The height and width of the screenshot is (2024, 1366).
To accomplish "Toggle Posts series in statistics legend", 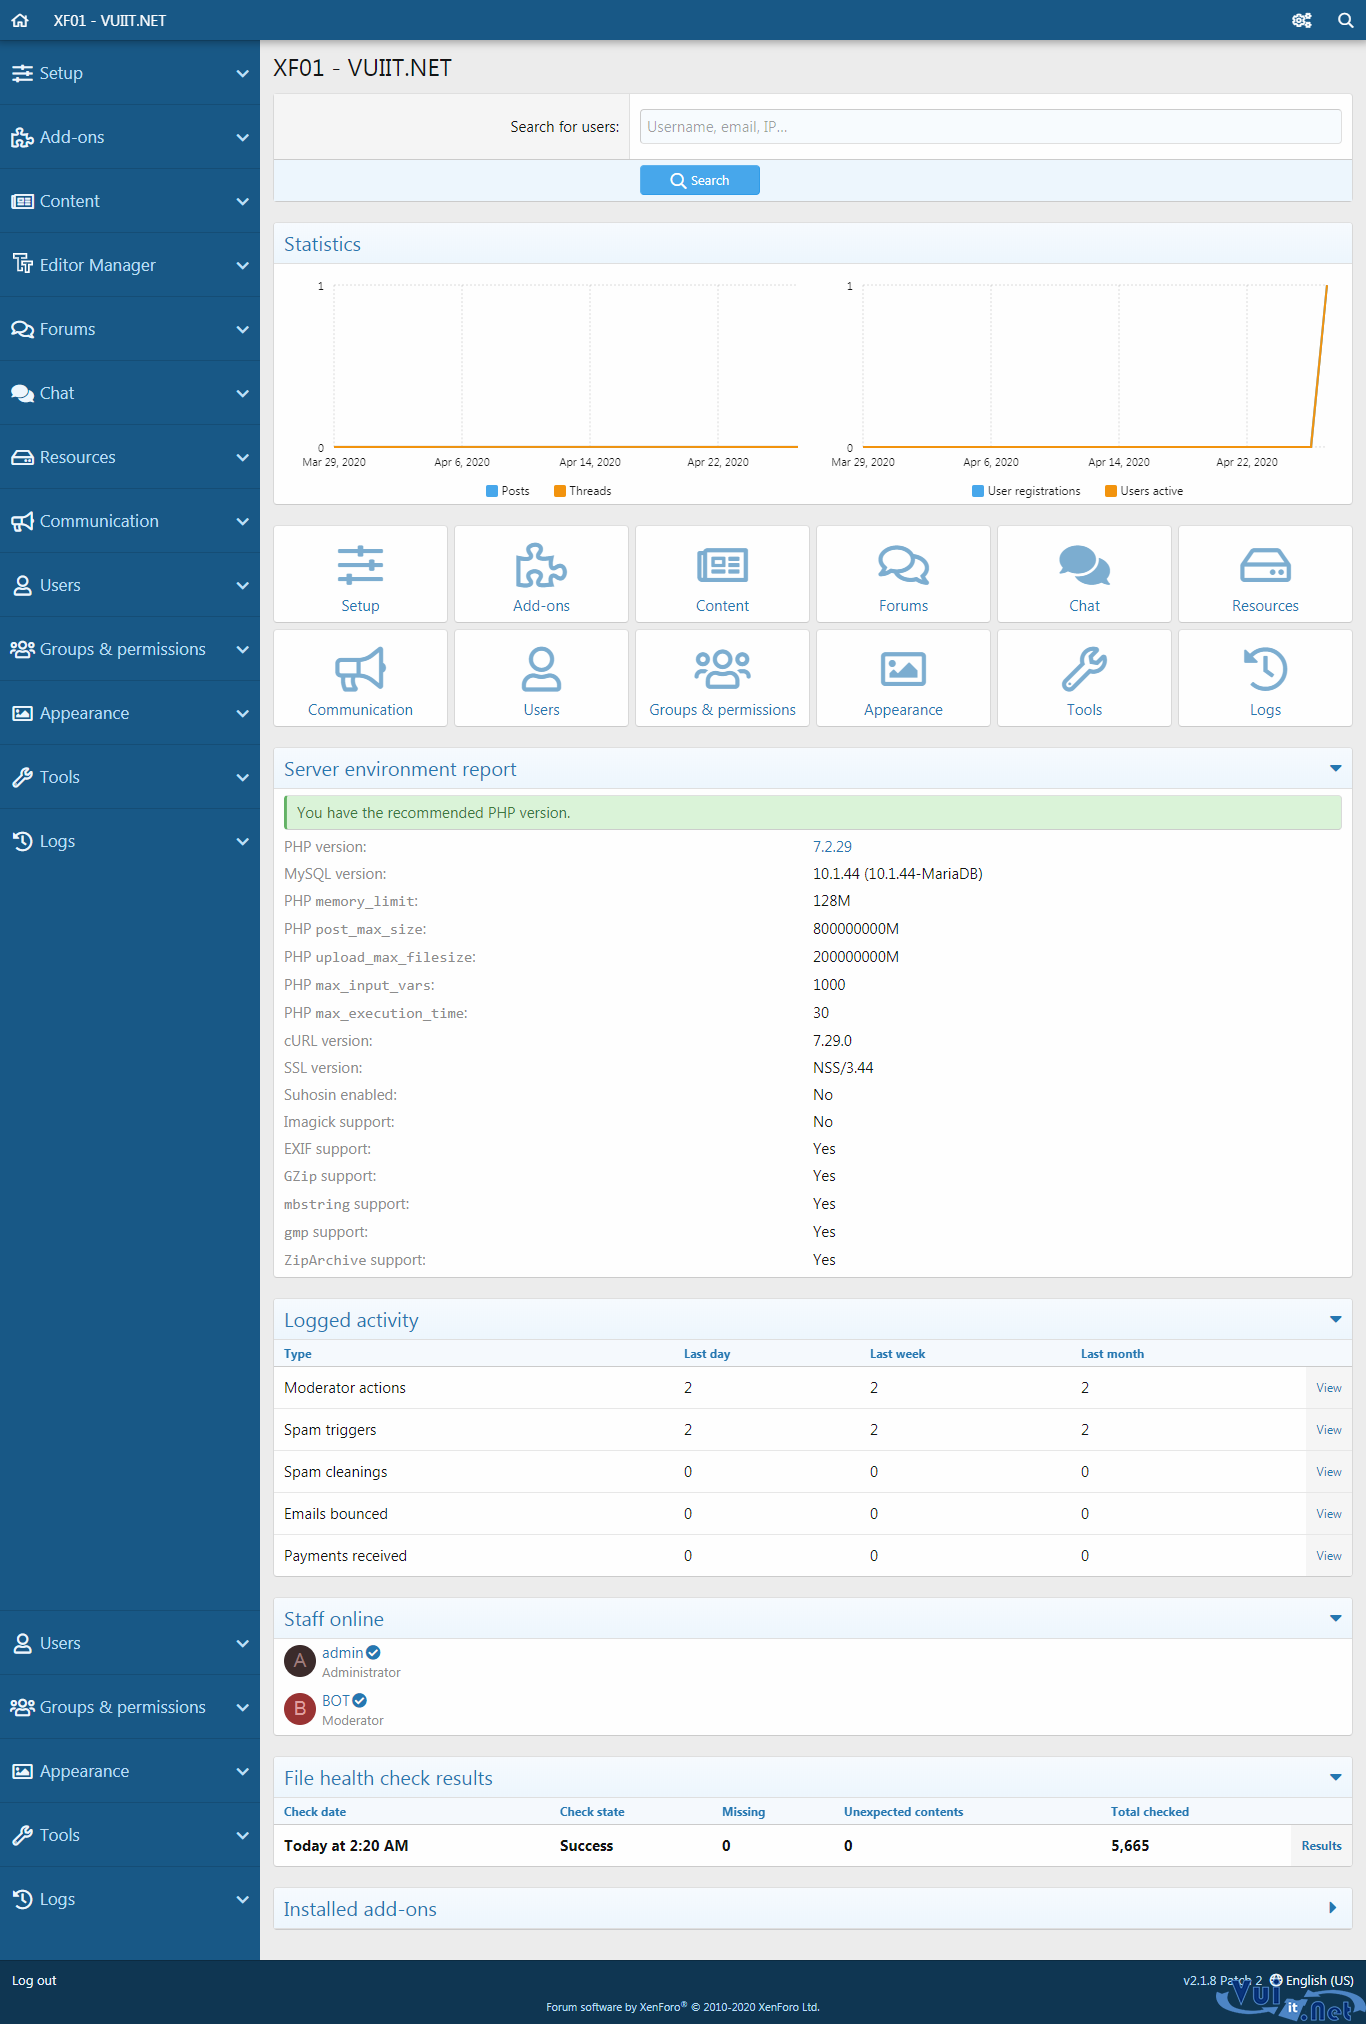I will point(507,491).
